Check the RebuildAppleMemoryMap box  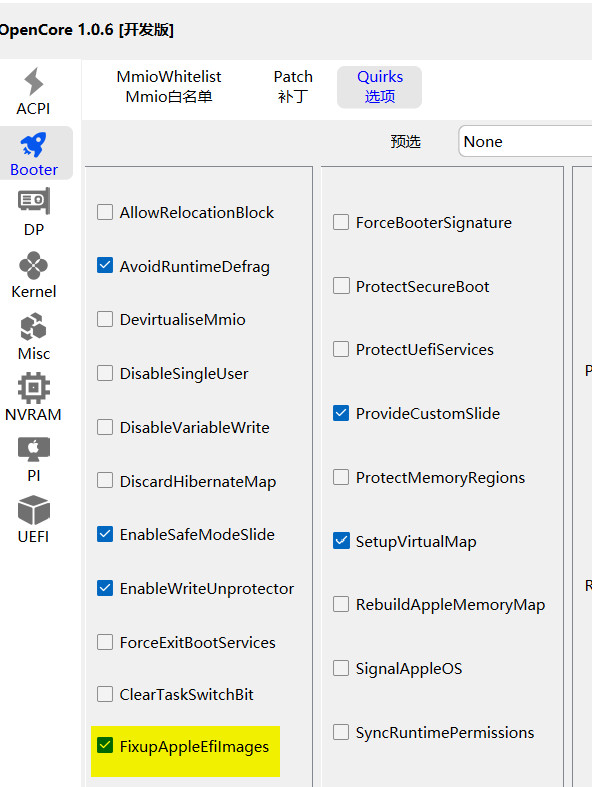pyautogui.click(x=341, y=604)
